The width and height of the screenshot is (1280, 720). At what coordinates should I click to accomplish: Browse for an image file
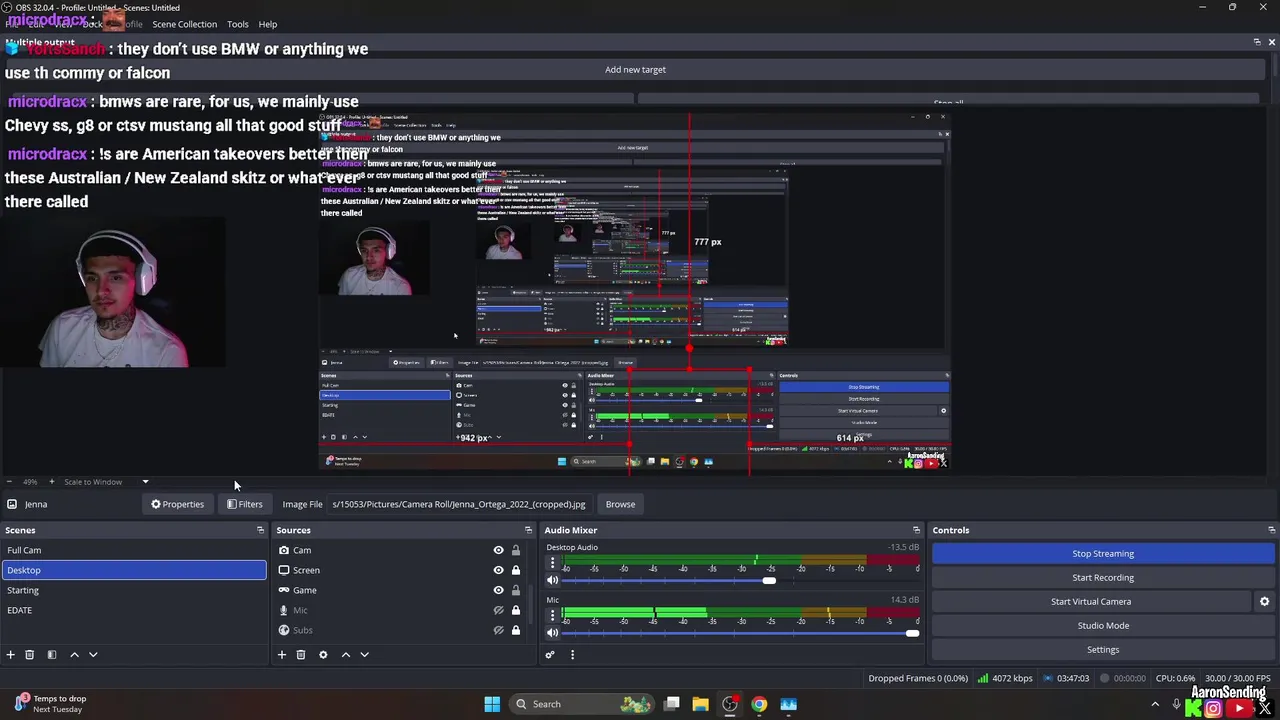620,504
